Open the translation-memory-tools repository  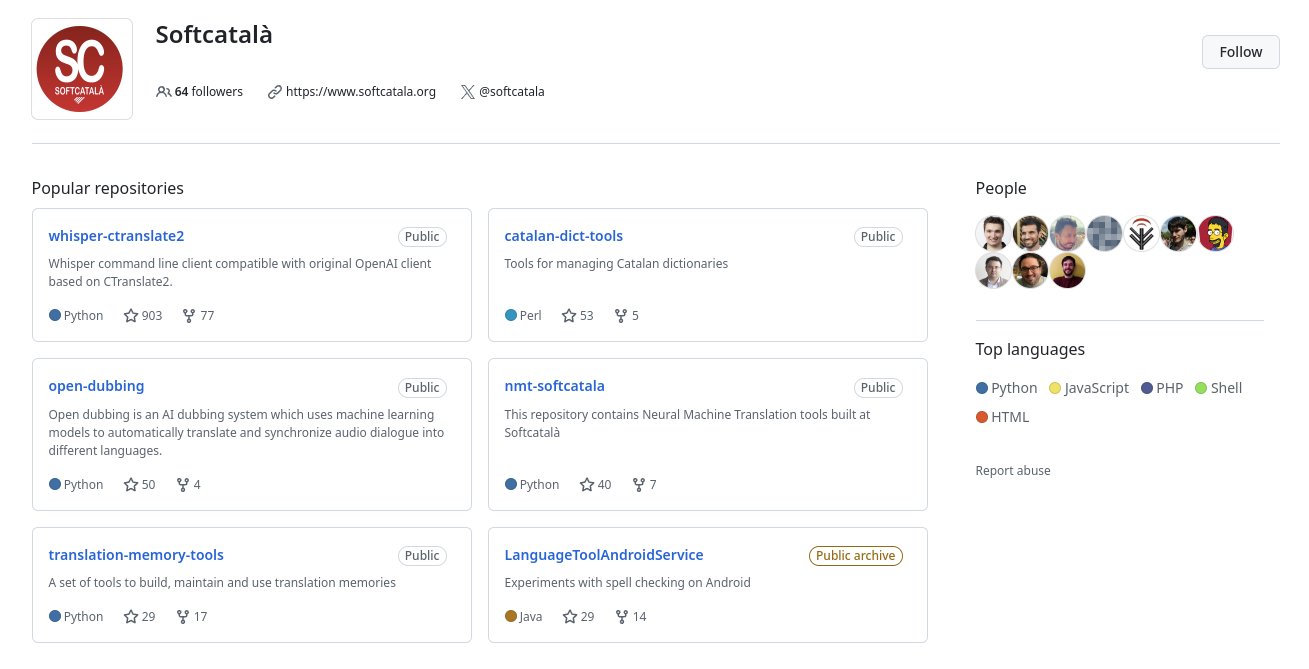pos(136,555)
